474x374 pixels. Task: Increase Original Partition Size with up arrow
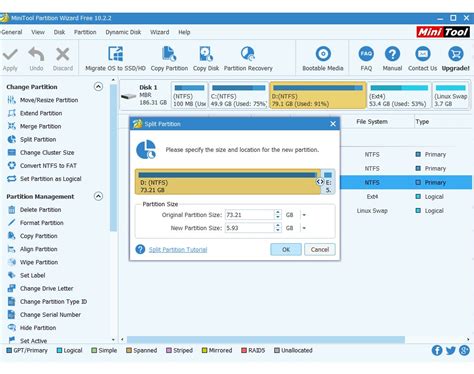pyautogui.click(x=278, y=212)
